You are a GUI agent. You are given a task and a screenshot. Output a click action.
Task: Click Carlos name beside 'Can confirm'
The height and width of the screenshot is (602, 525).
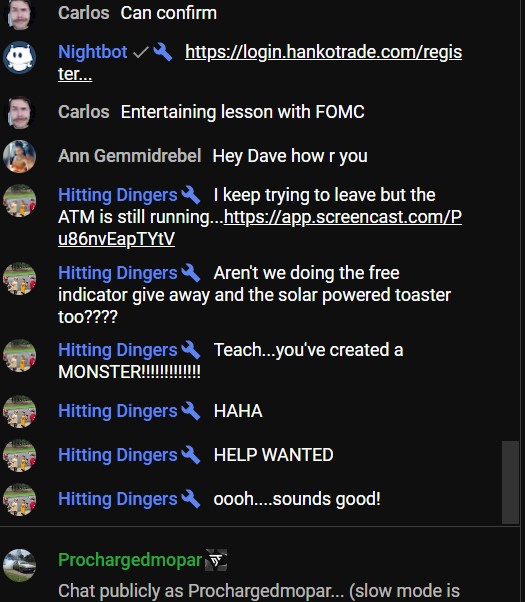point(84,13)
